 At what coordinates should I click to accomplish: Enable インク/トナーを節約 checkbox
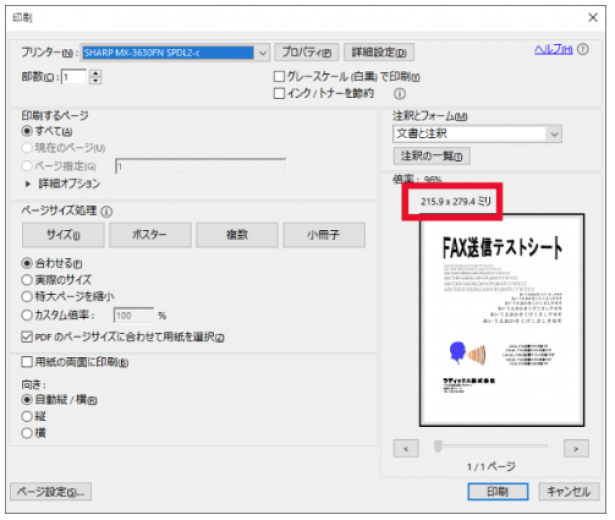click(x=279, y=93)
